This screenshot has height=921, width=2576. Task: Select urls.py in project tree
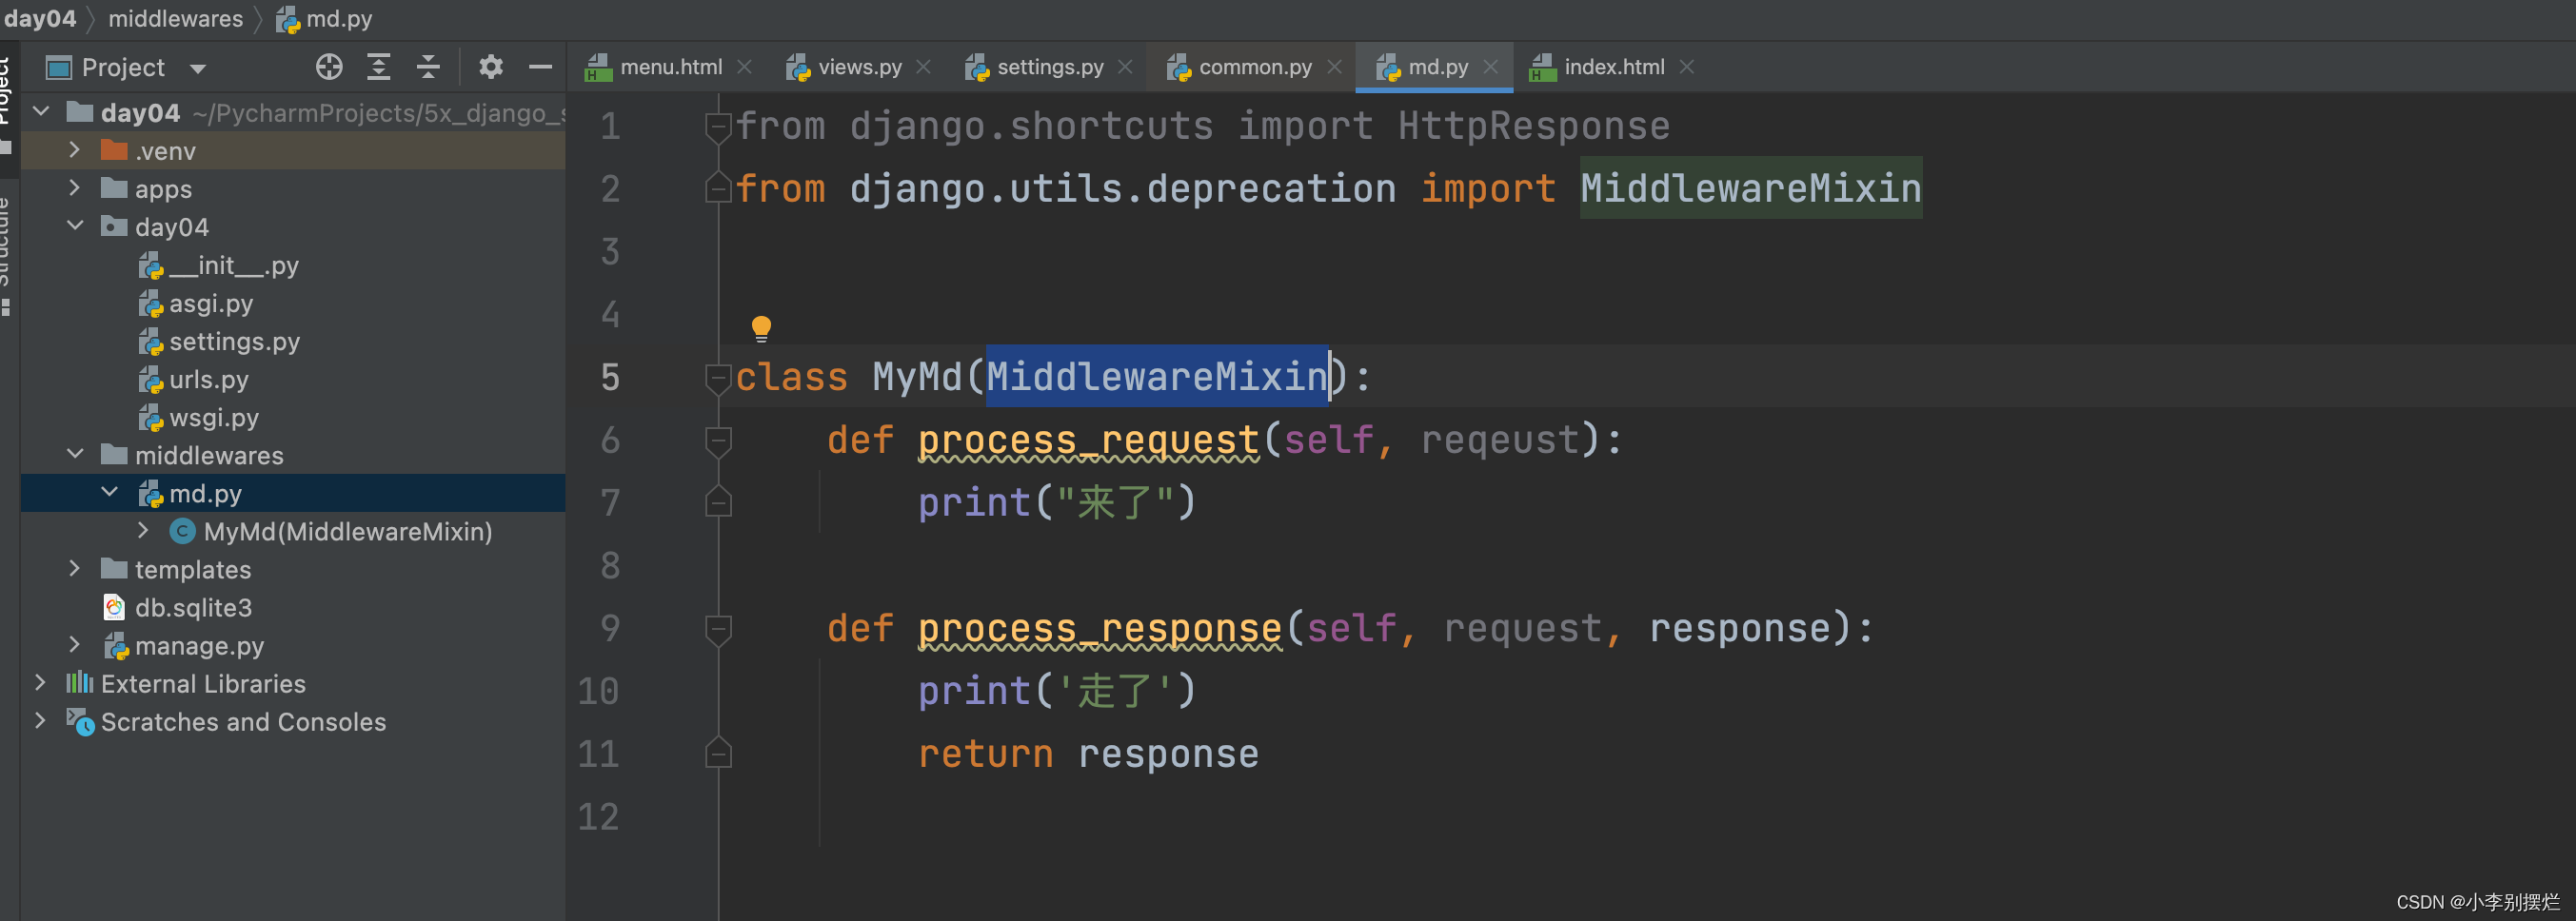pos(193,379)
